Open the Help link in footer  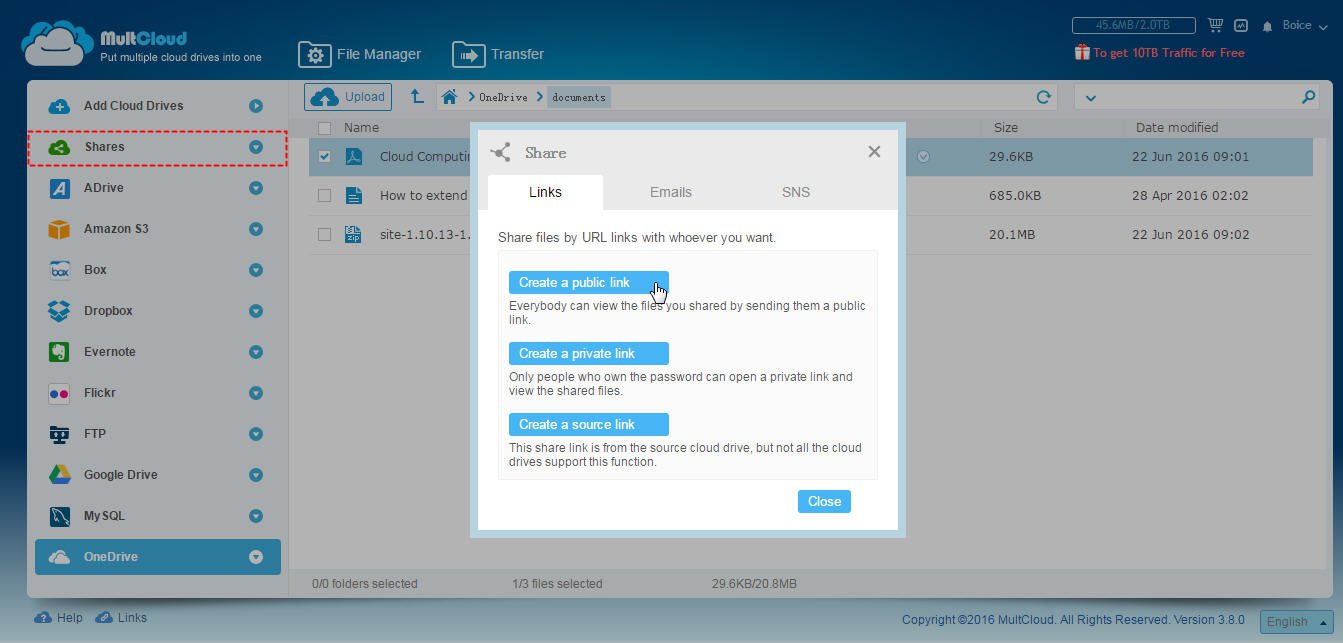coord(59,618)
